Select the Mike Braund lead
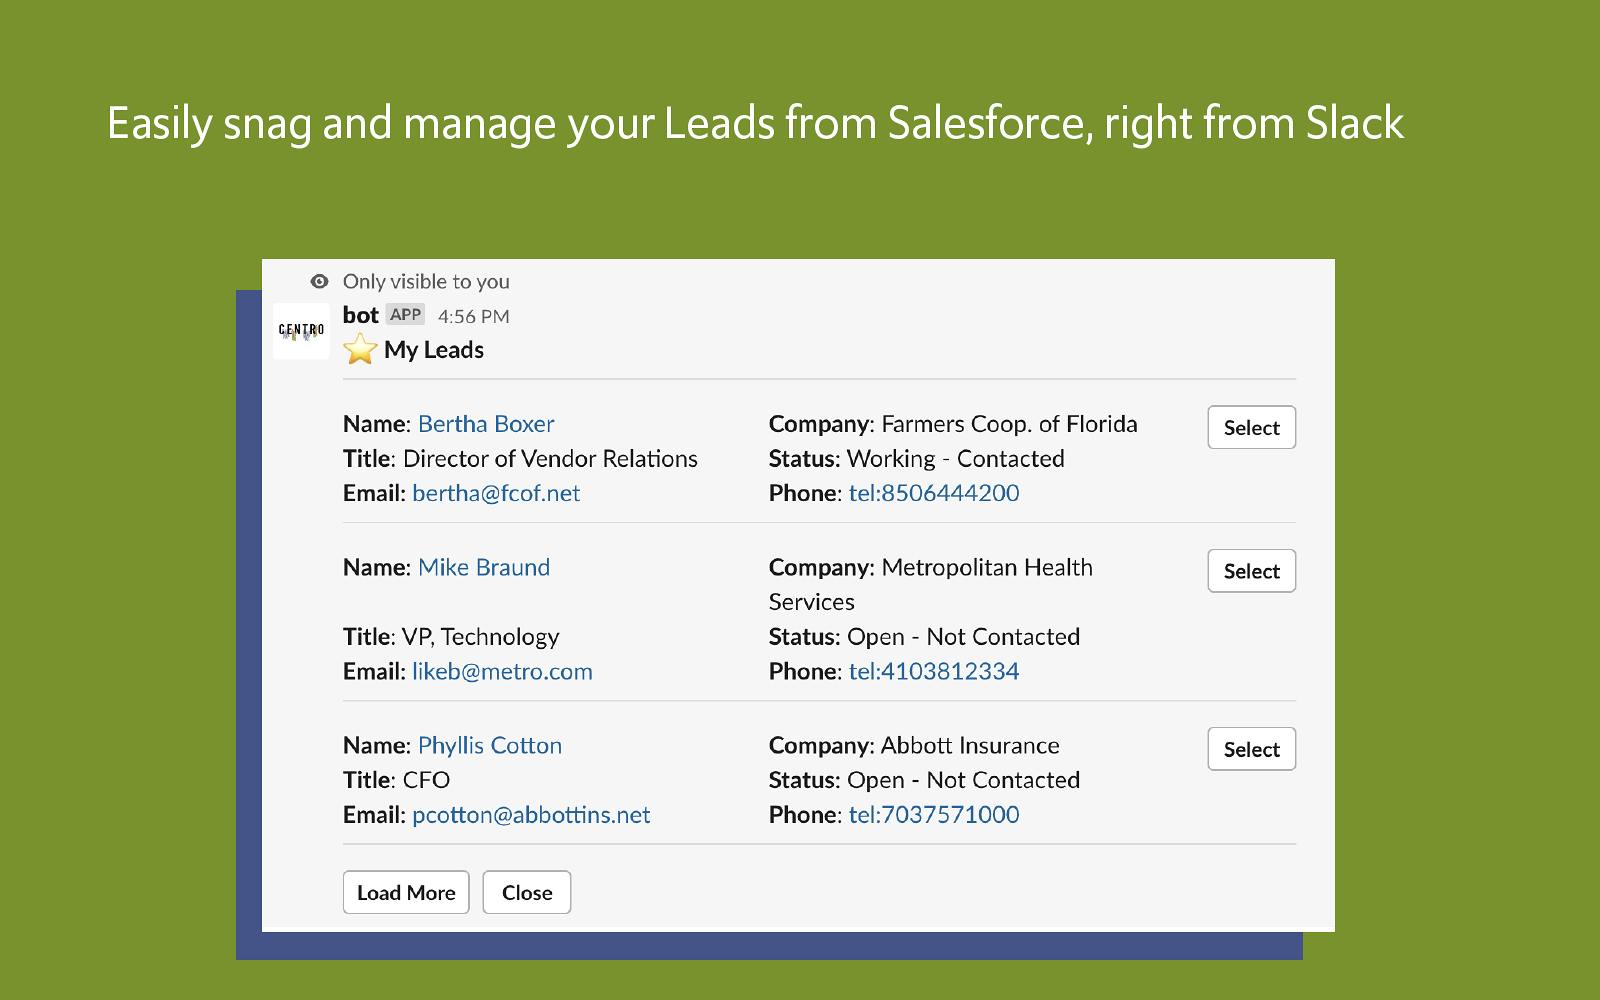Screen dimensions: 1600x1000 [1251, 571]
